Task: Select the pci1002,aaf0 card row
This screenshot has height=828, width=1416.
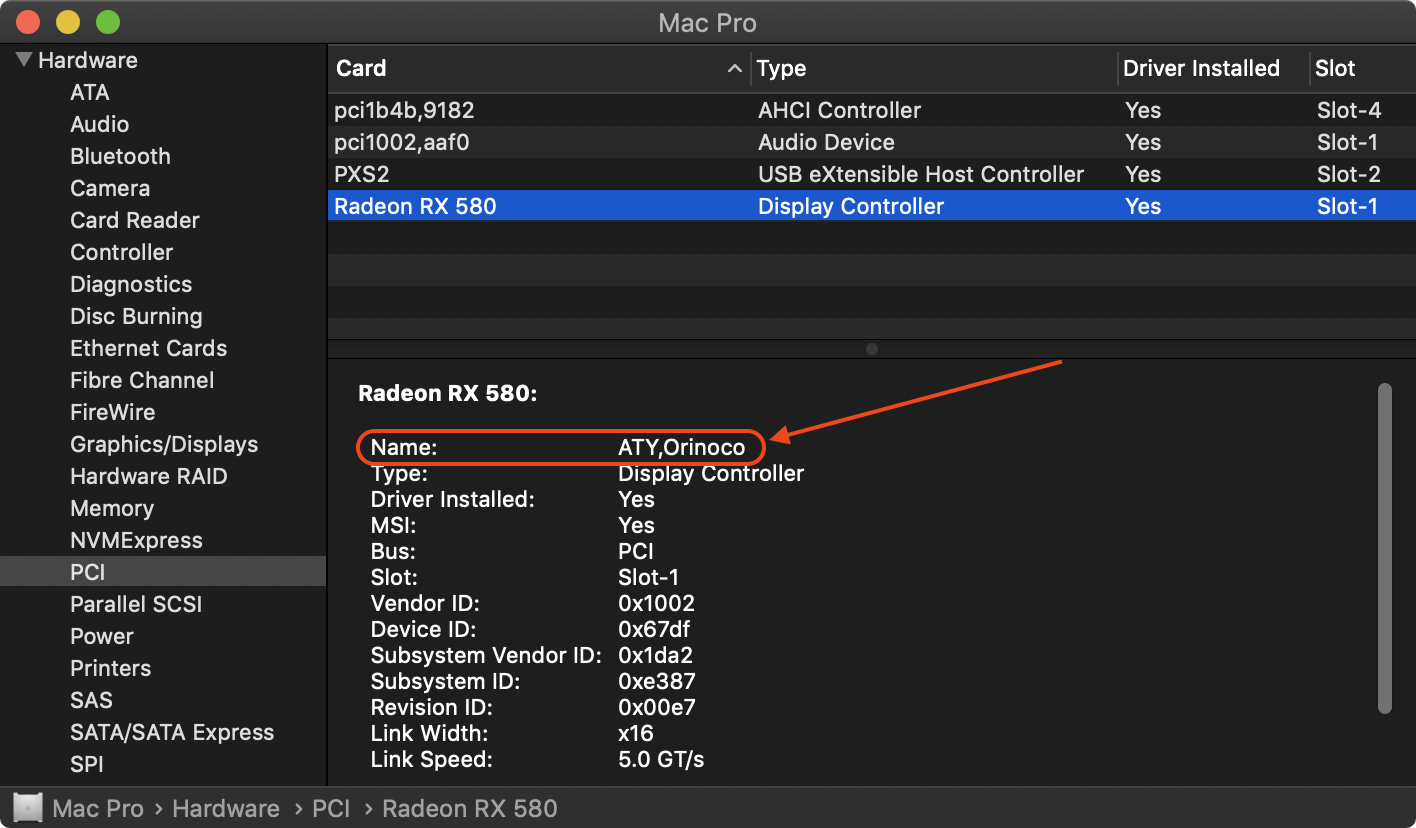Action: pos(872,142)
